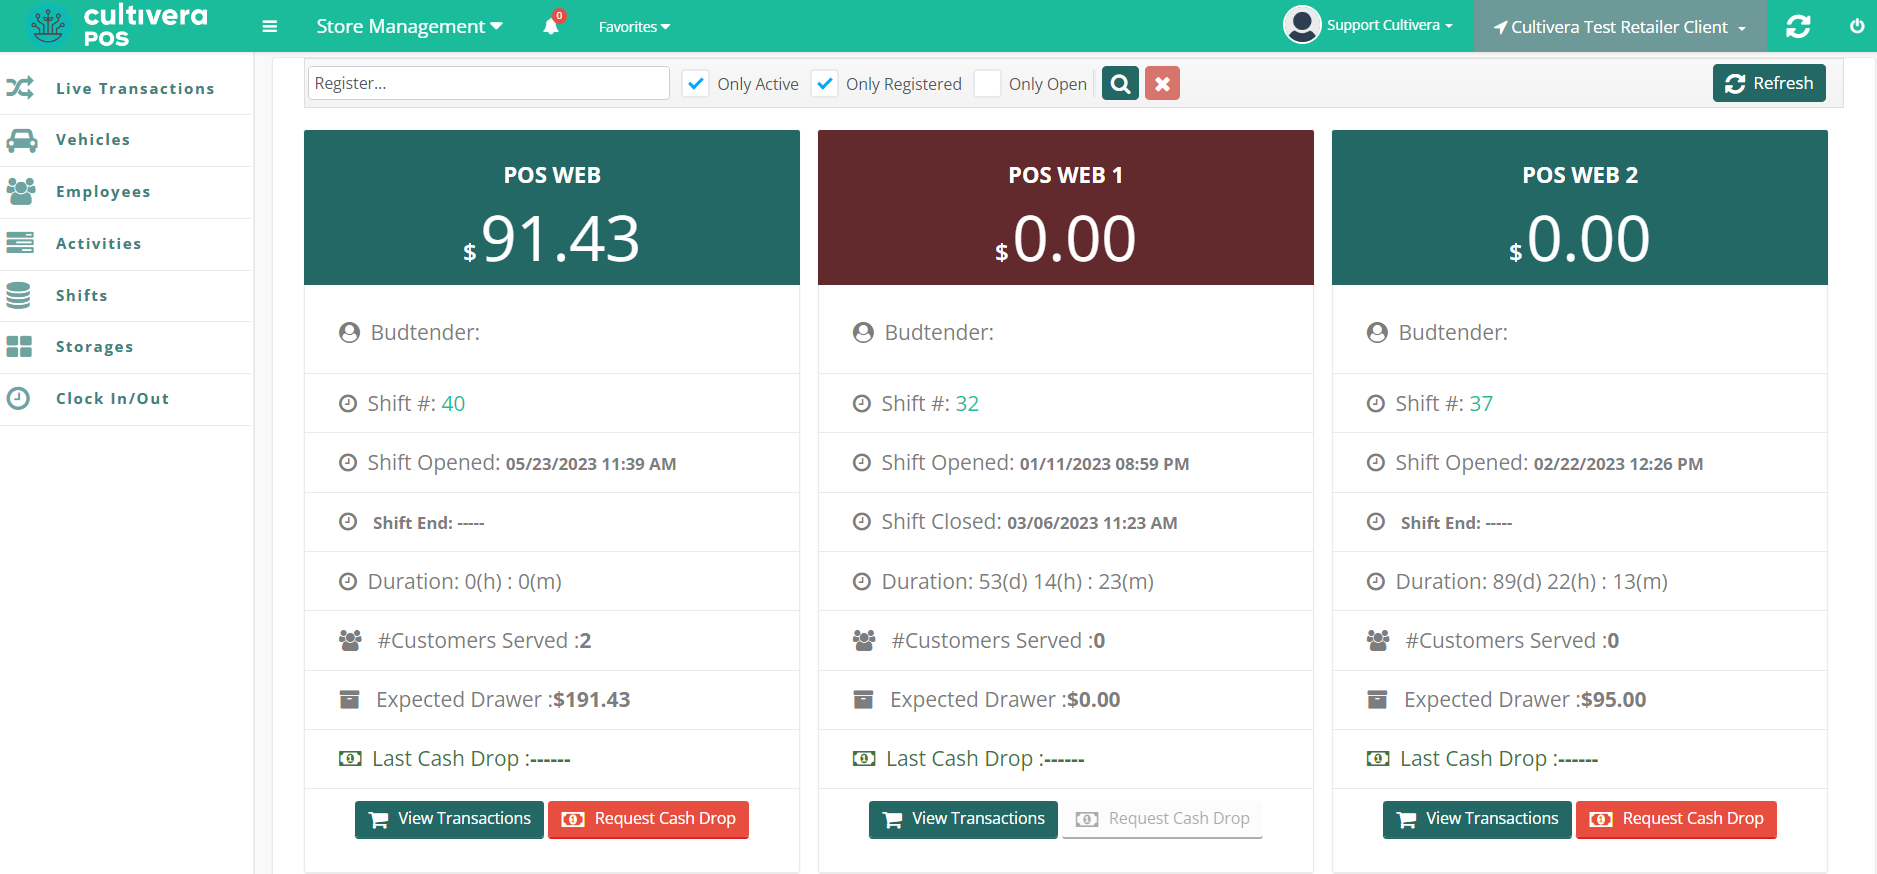The image size is (1877, 874).
Task: Click the POS WEB Budtender user icon
Action: [349, 333]
